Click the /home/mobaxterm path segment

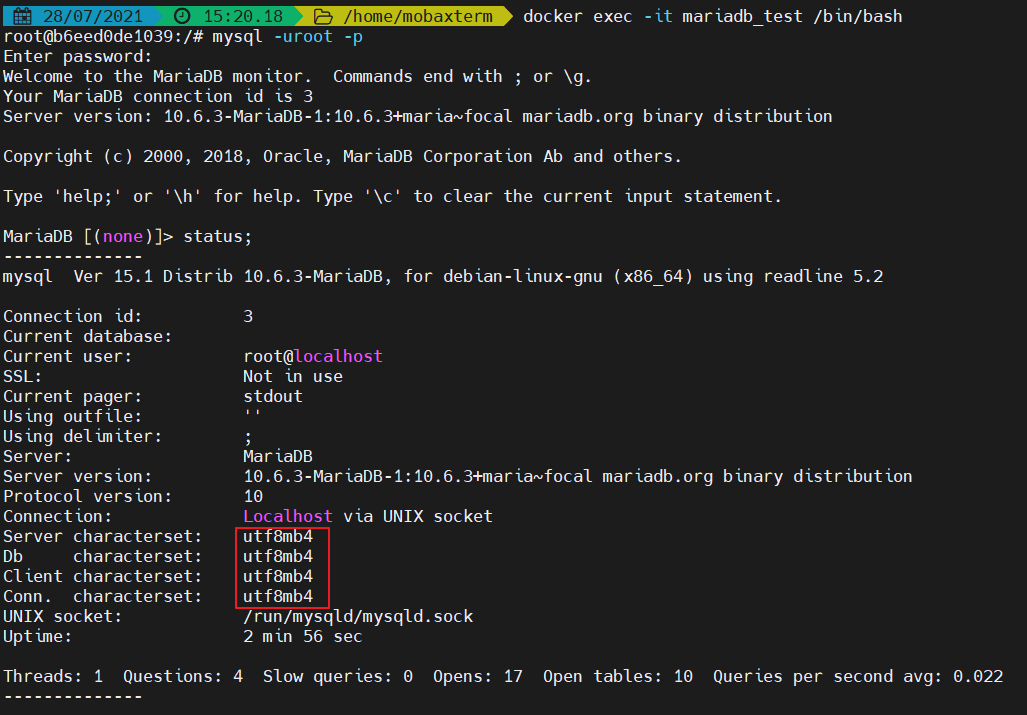point(418,16)
